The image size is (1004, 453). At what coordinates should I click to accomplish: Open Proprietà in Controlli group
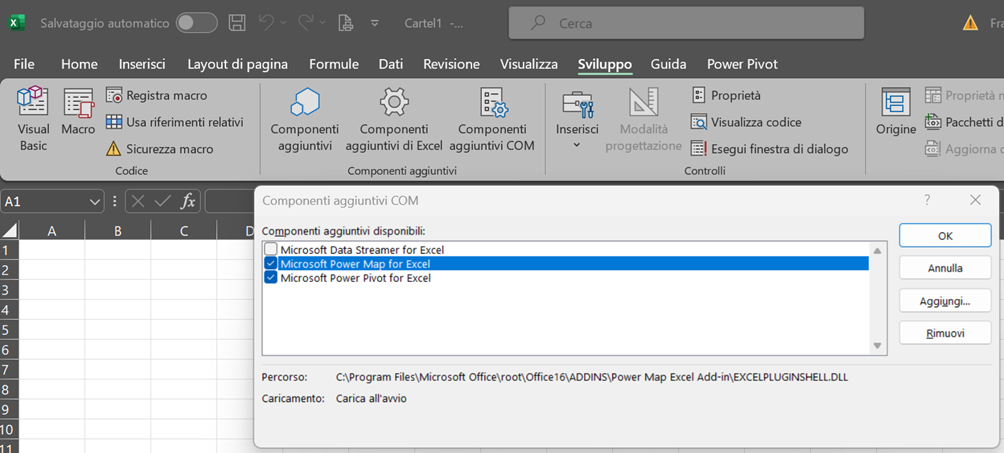click(x=726, y=95)
